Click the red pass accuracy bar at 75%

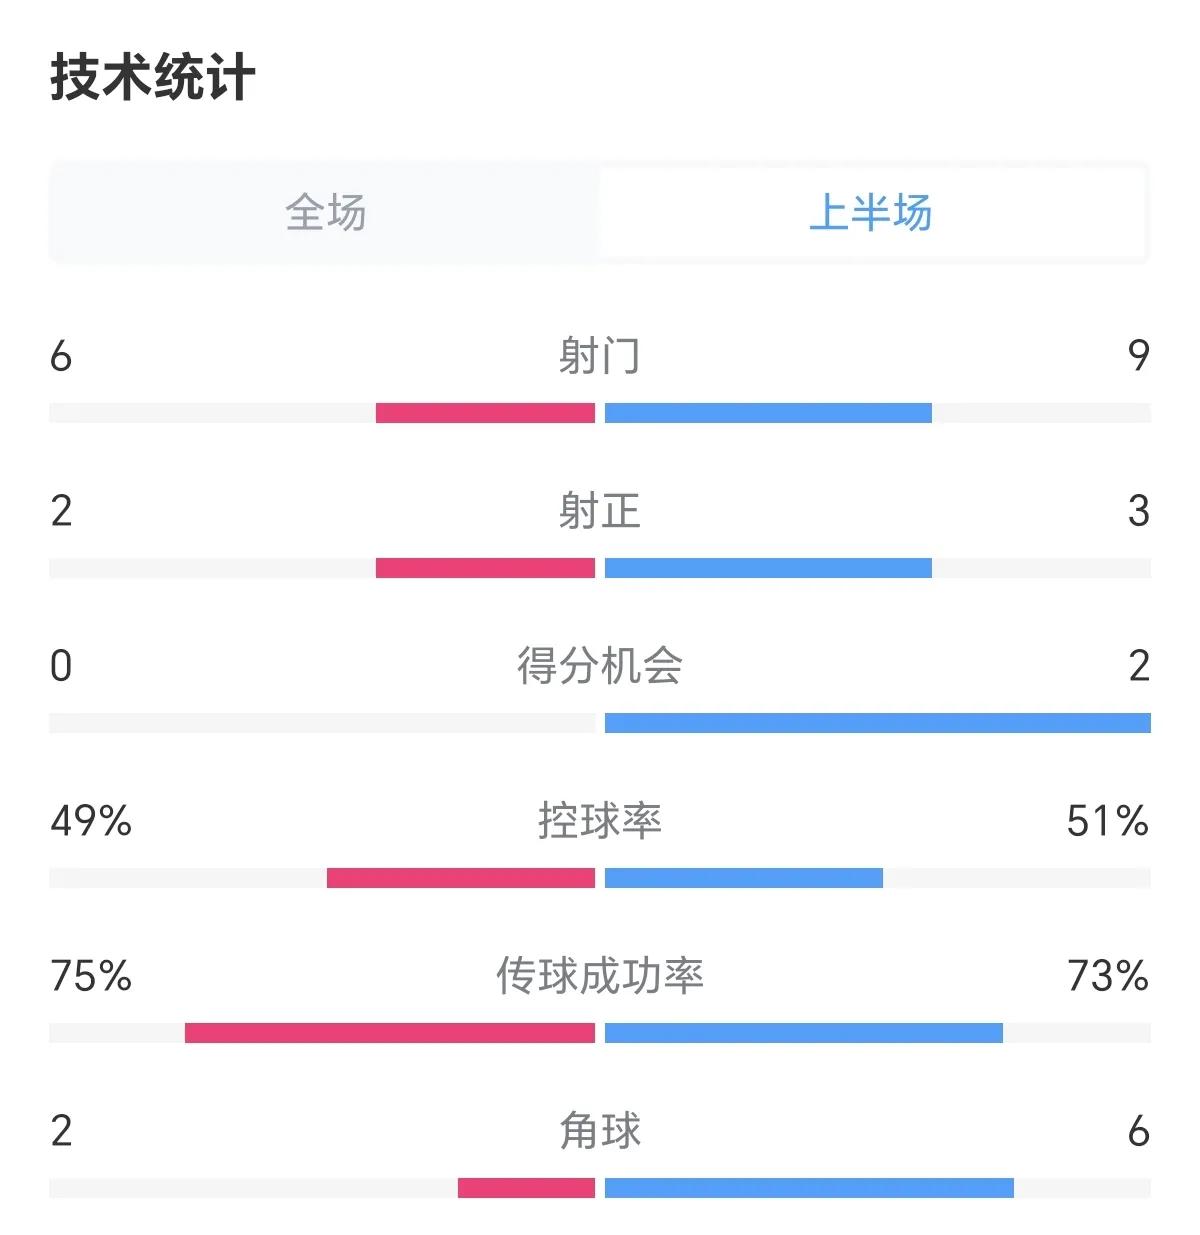pos(390,1031)
